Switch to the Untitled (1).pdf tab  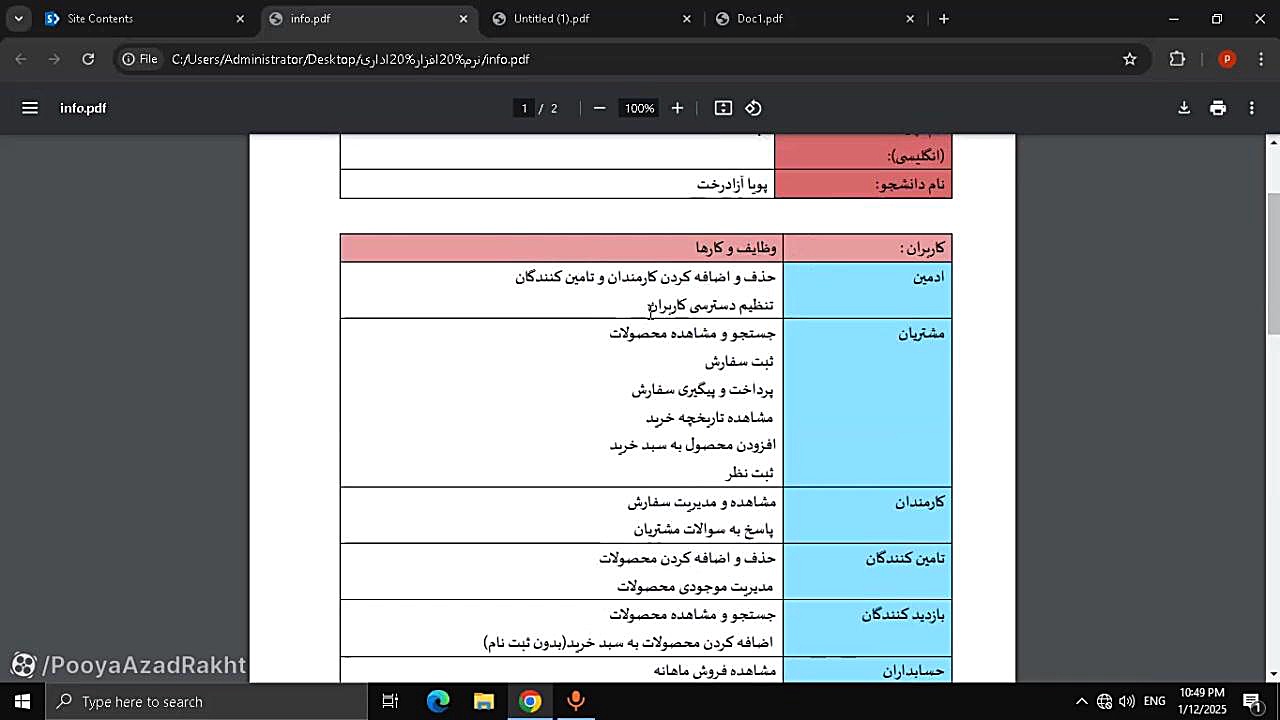point(592,18)
